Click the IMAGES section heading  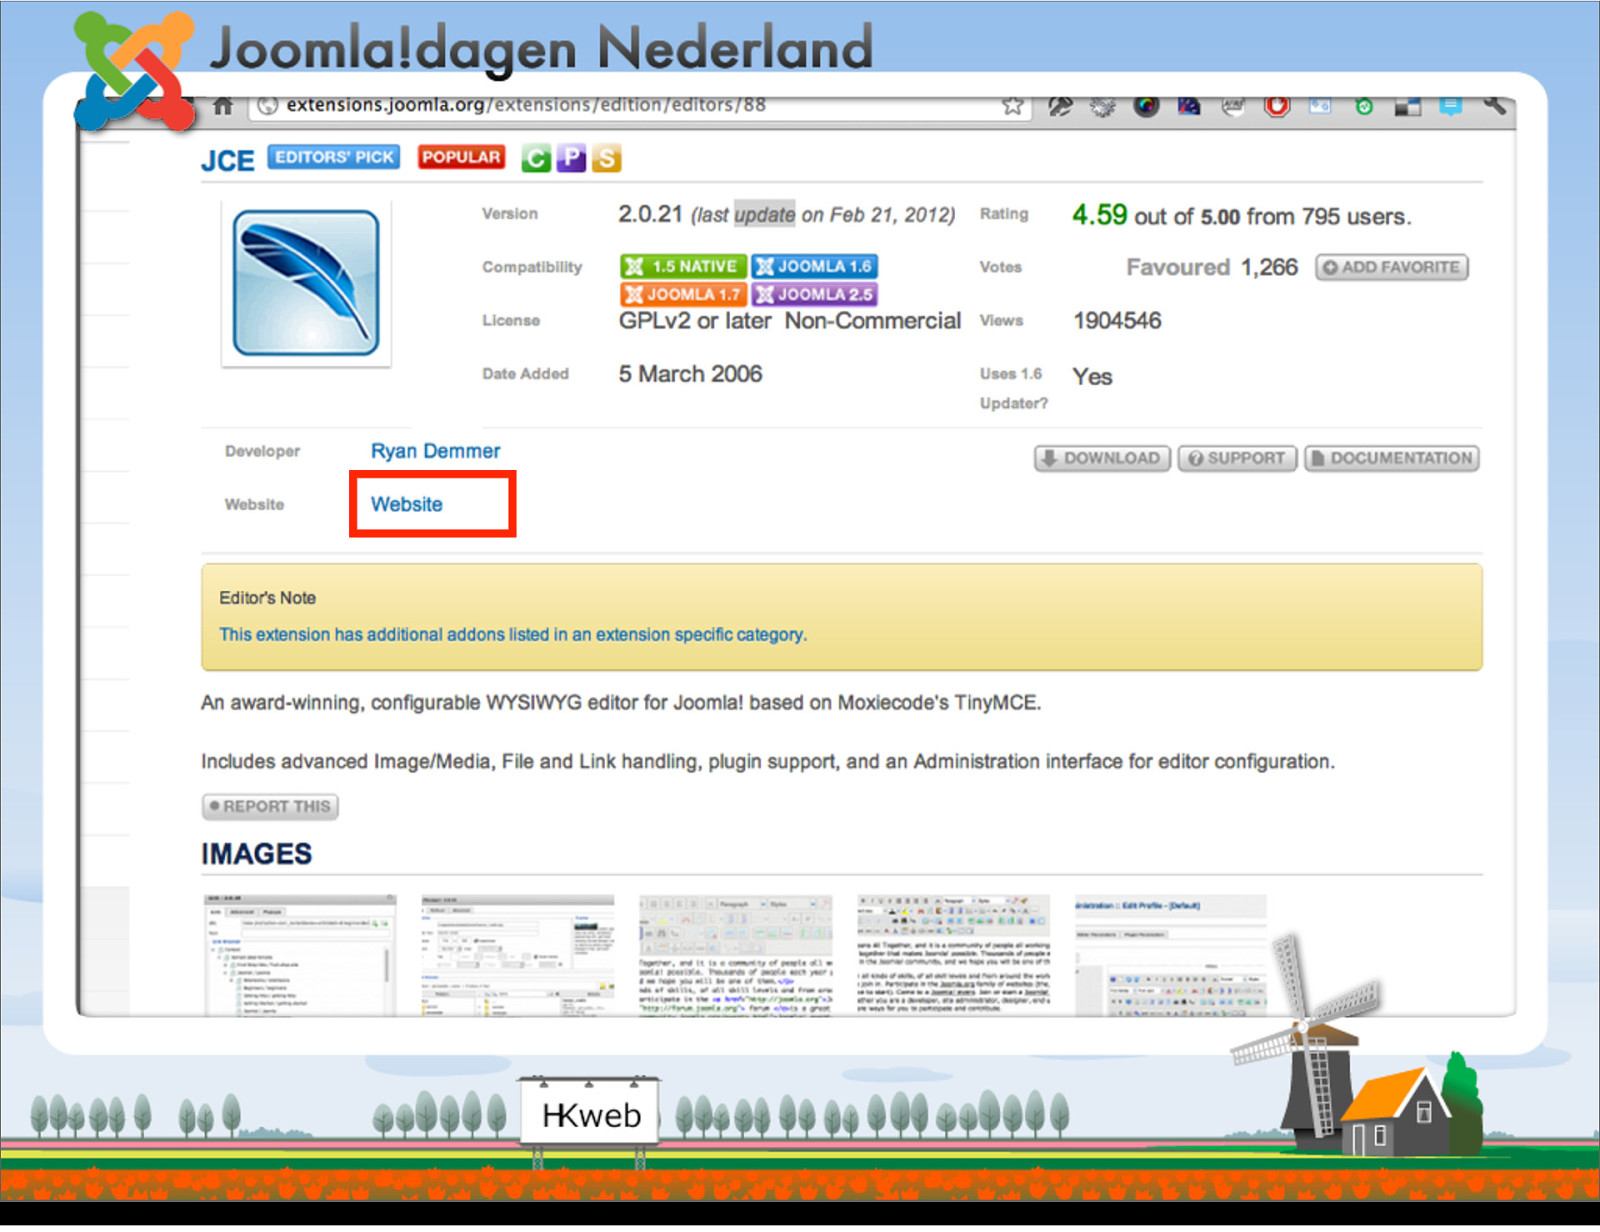pos(257,854)
